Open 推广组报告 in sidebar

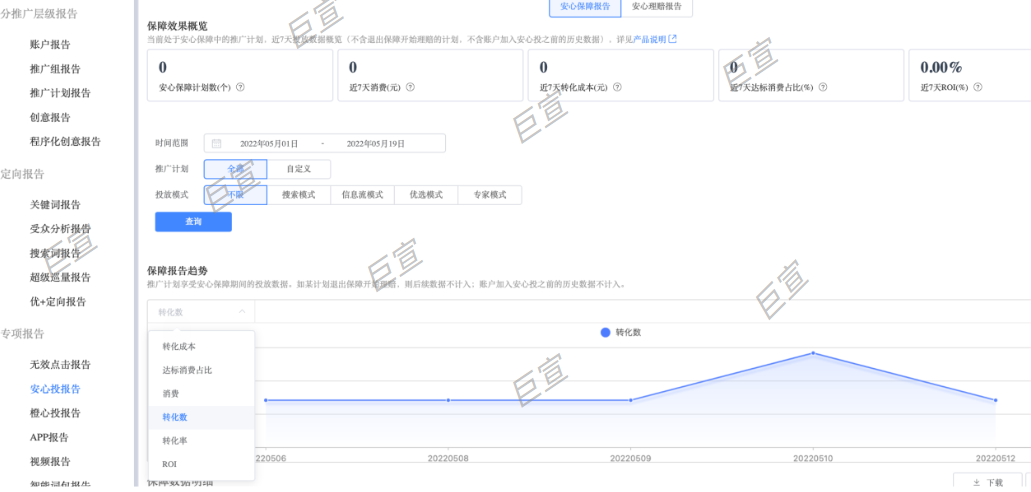coord(55,69)
